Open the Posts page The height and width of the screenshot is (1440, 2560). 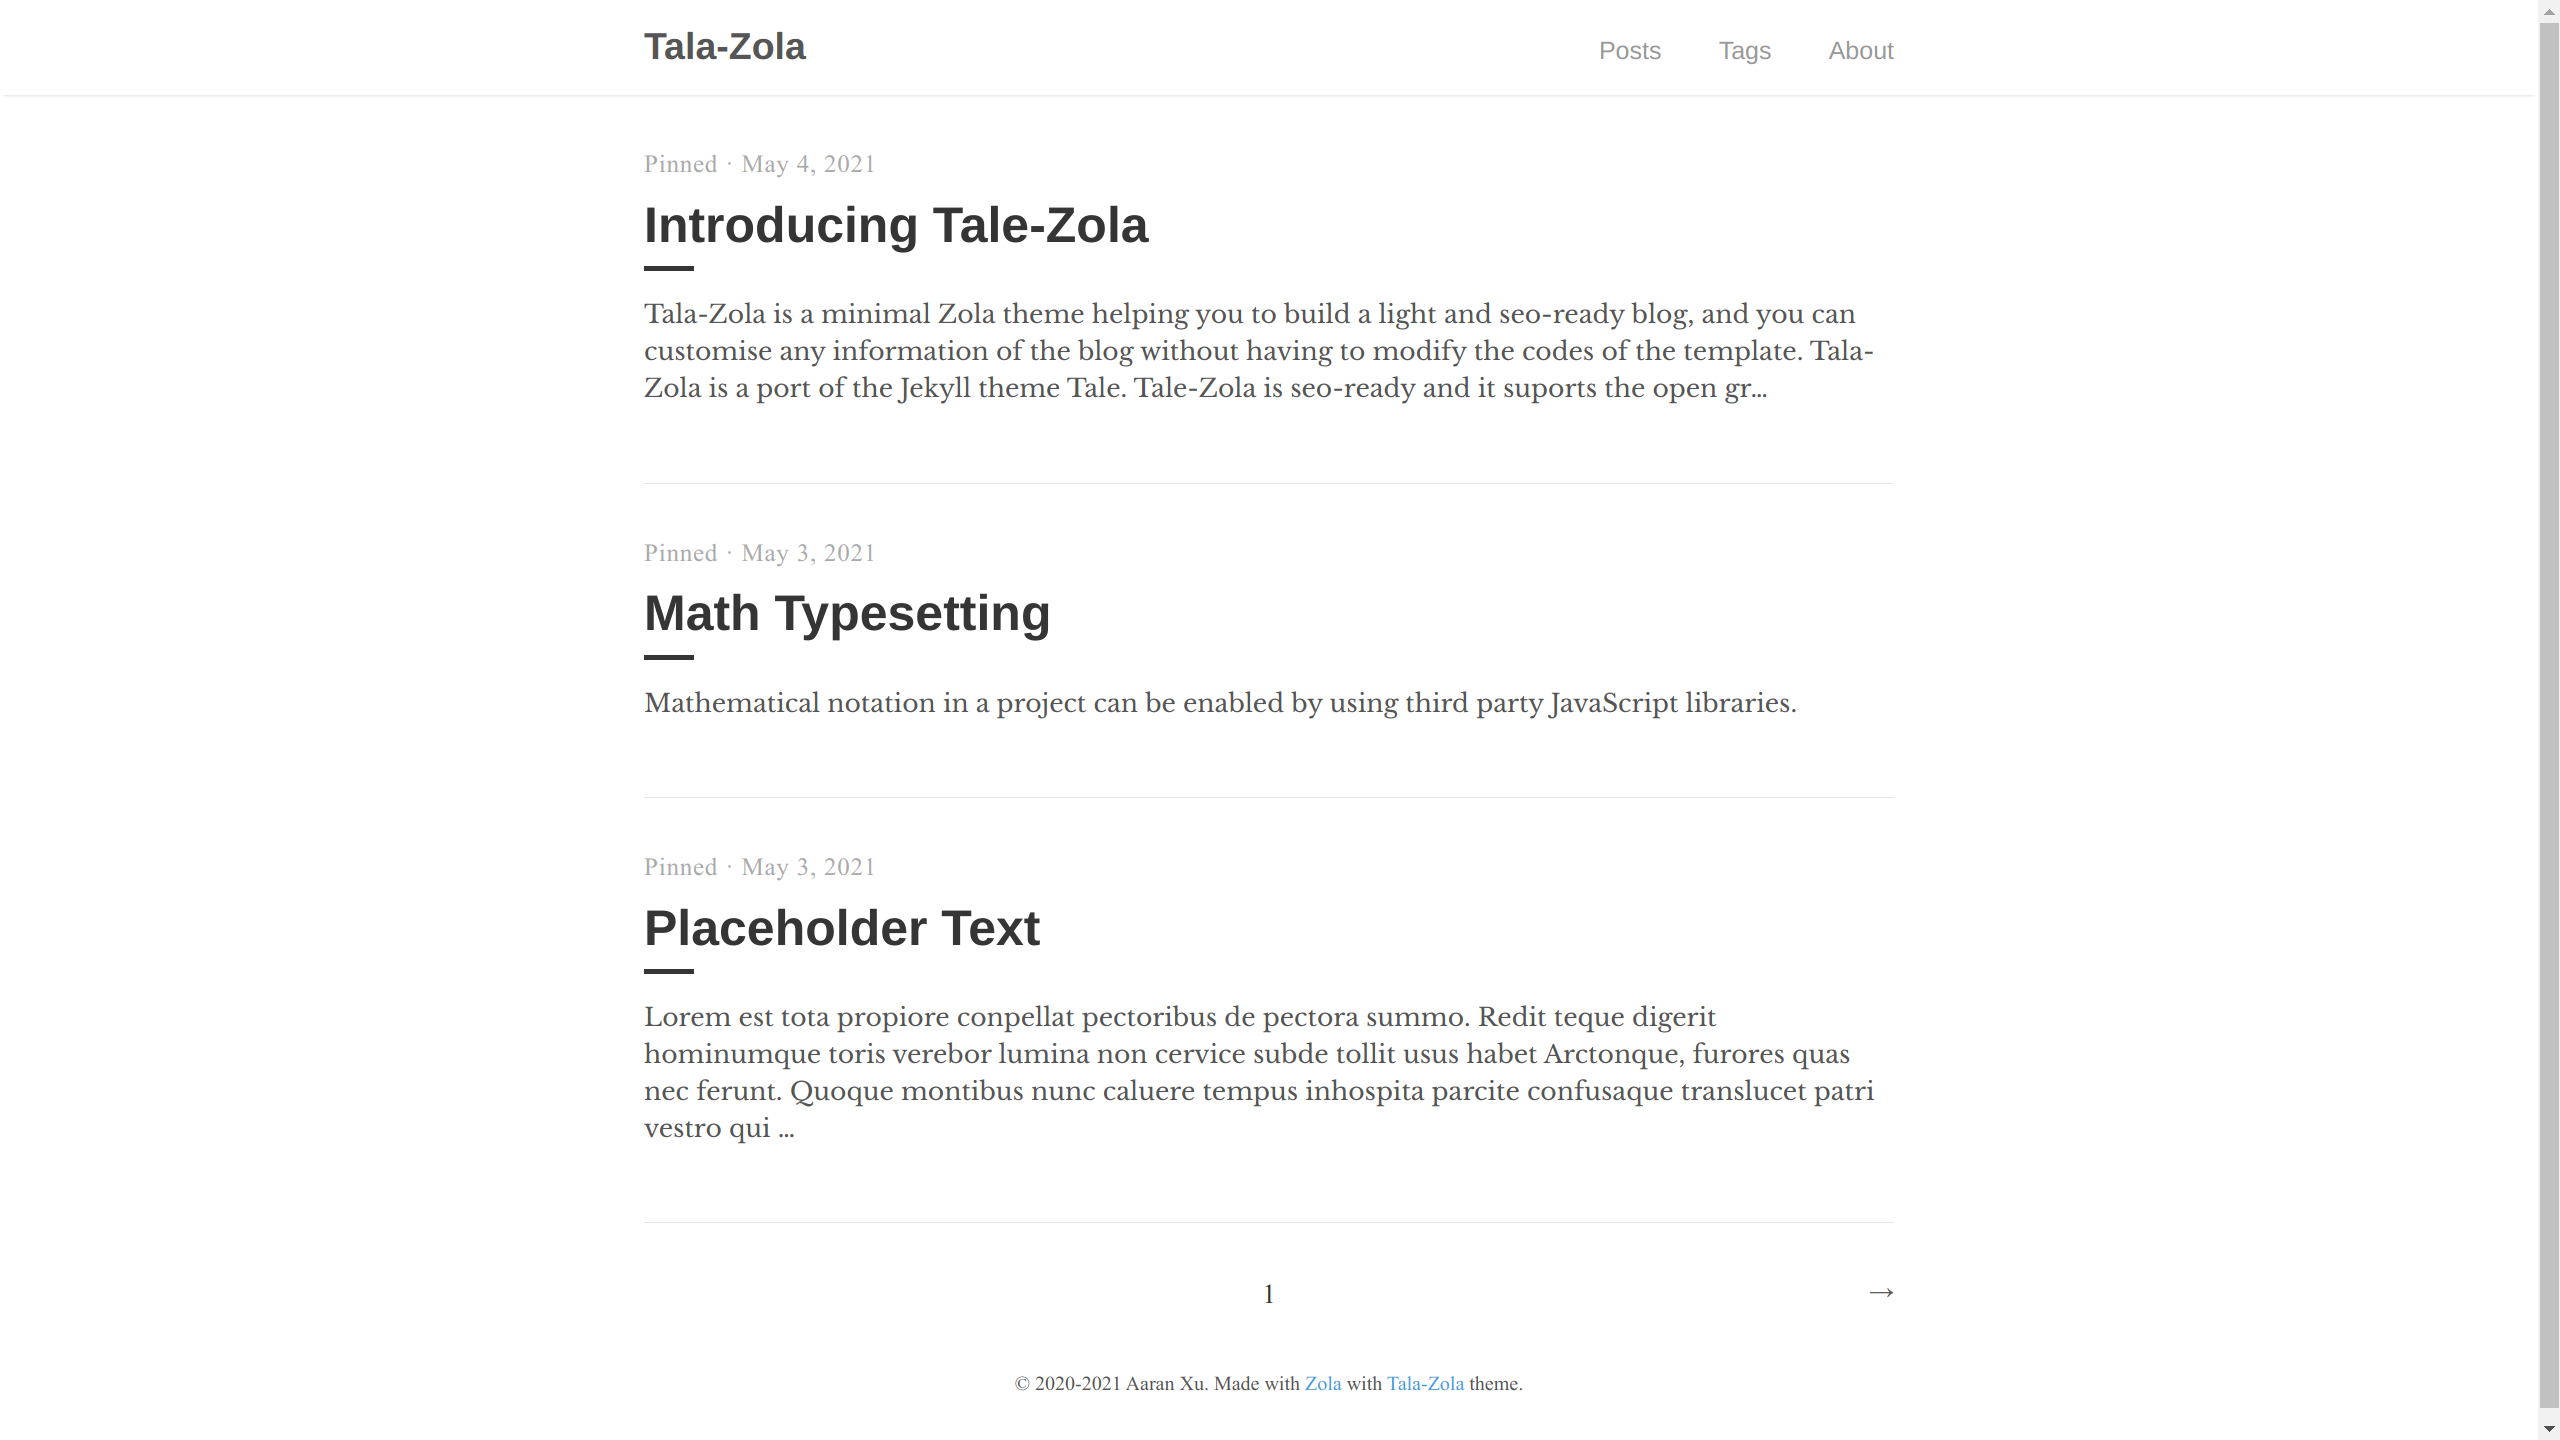click(x=1630, y=50)
